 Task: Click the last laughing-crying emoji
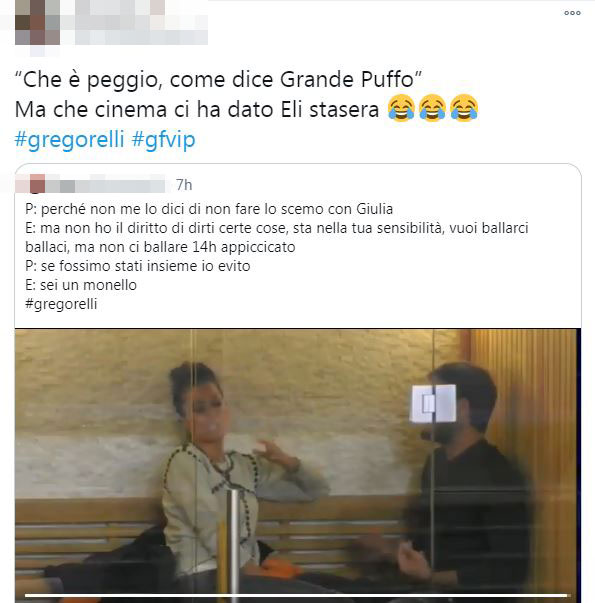pyautogui.click(x=464, y=108)
